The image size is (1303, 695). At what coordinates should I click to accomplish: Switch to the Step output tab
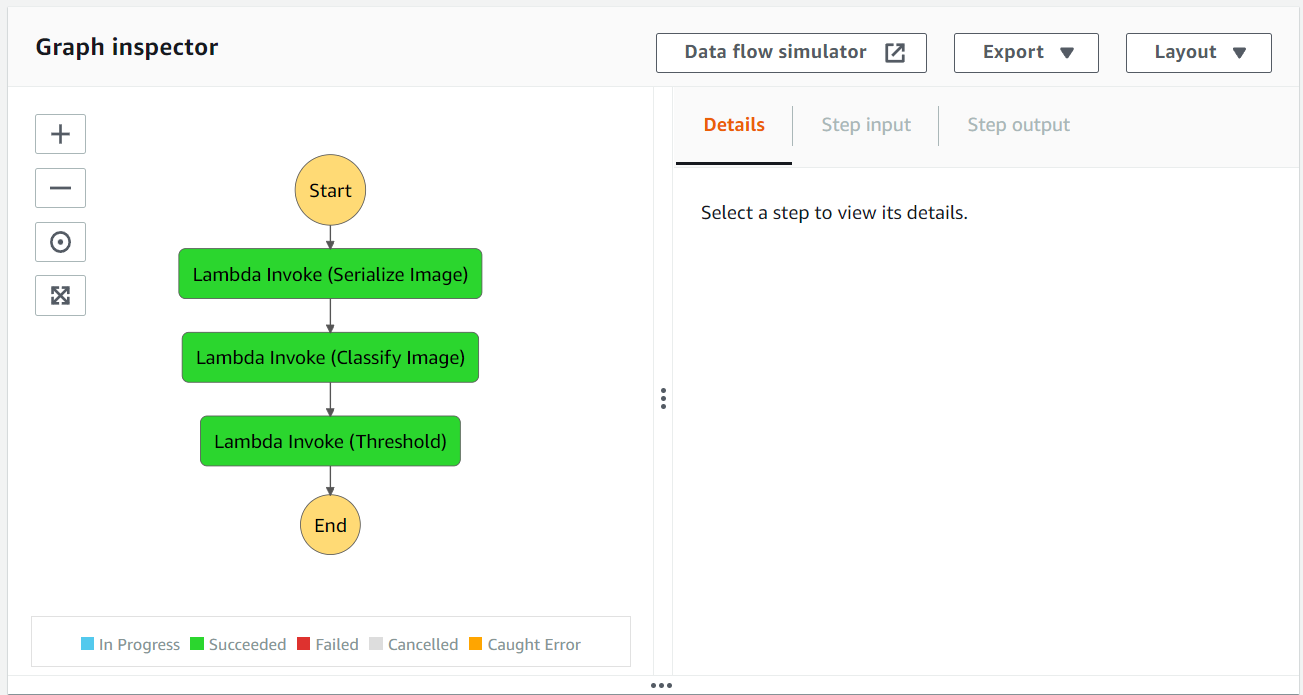tap(1018, 124)
